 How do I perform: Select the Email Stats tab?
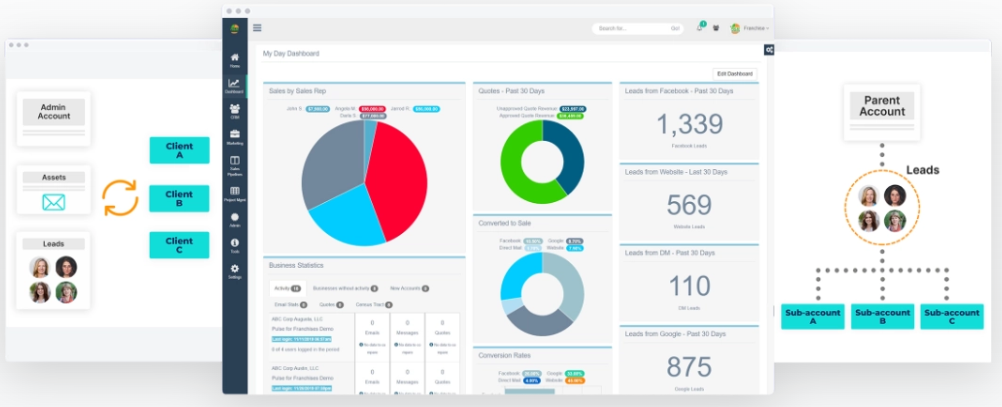click(291, 305)
